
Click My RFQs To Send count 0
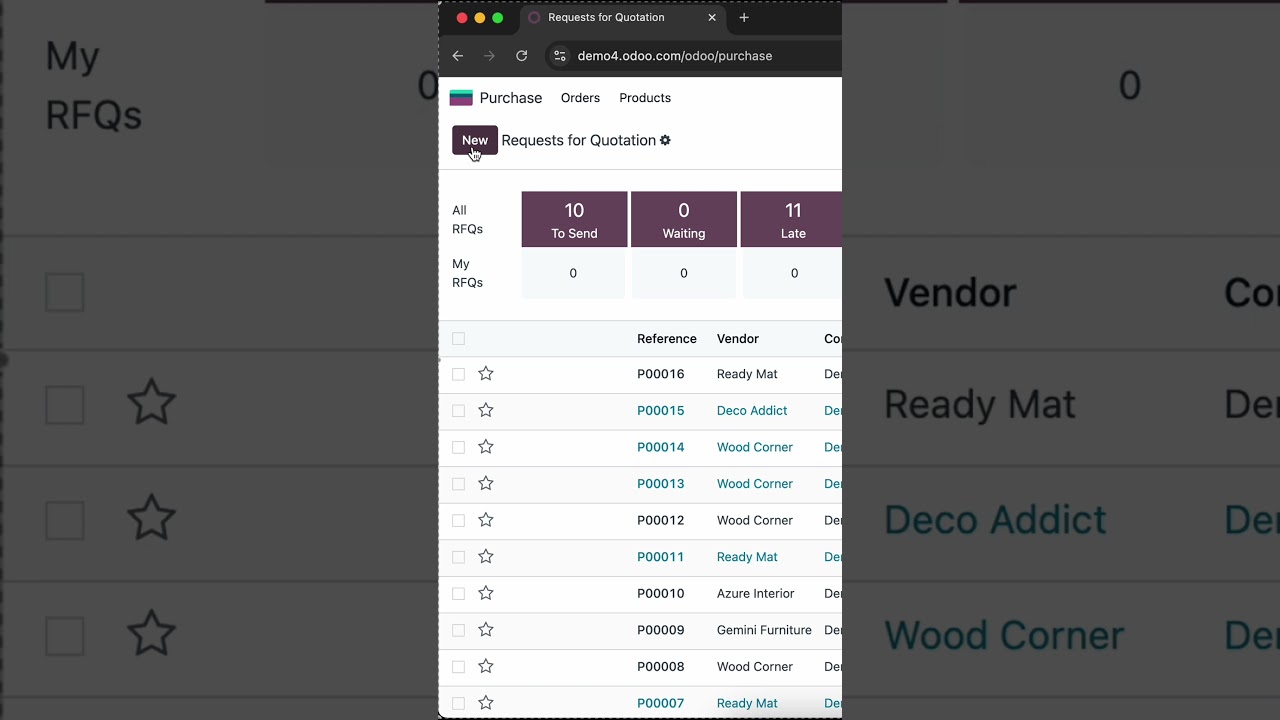tap(573, 273)
